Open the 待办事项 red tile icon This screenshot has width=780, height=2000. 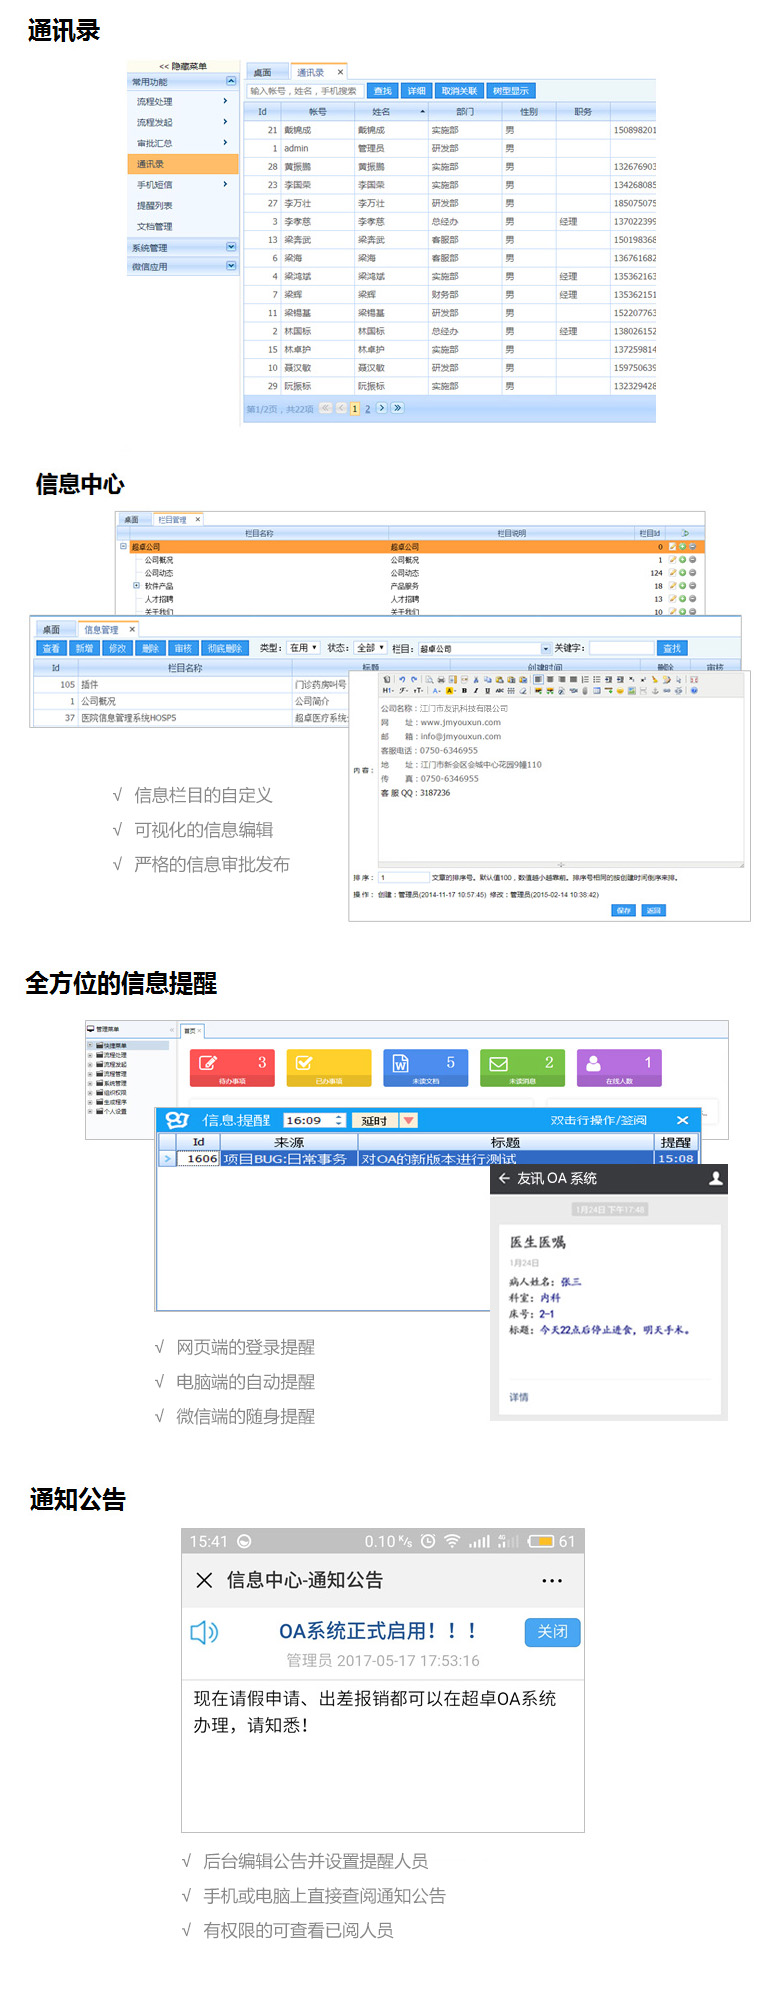click(208, 1063)
